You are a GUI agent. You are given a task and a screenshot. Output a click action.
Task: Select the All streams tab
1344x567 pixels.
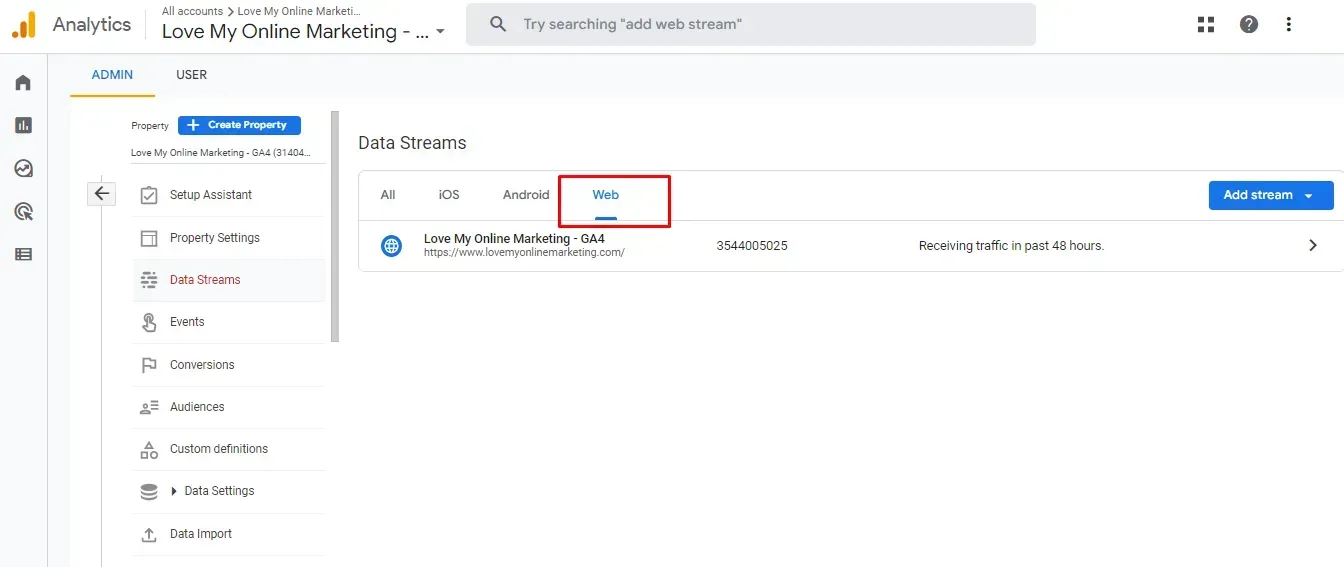(x=388, y=195)
